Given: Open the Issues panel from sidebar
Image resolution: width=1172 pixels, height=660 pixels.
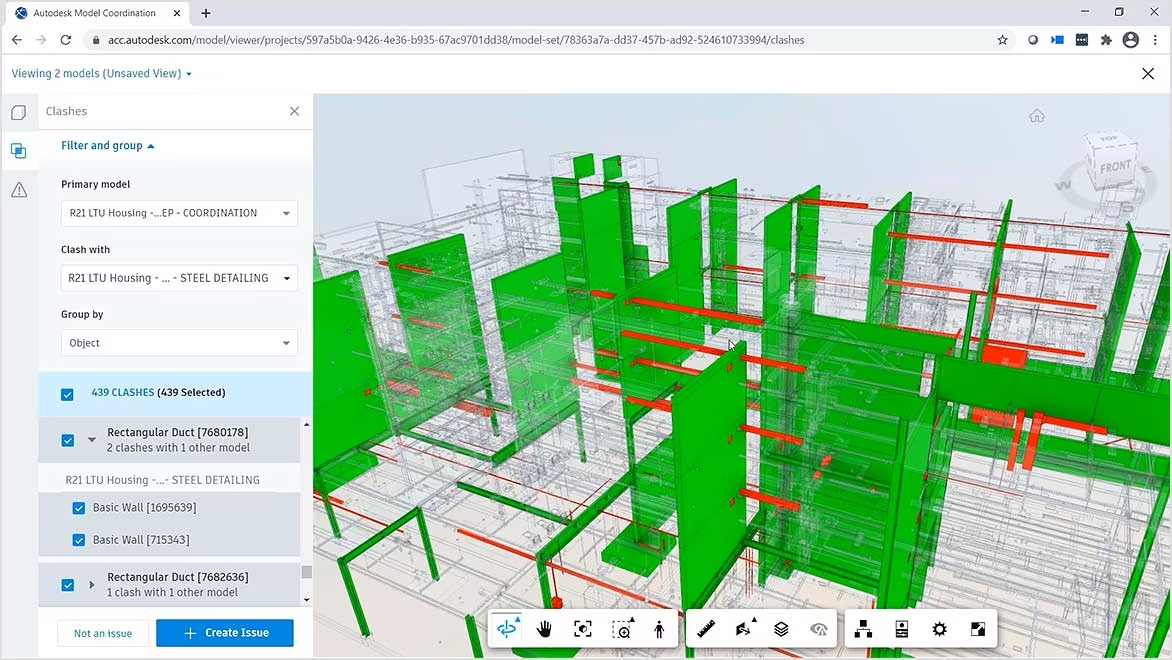Looking at the screenshot, I should [x=18, y=189].
